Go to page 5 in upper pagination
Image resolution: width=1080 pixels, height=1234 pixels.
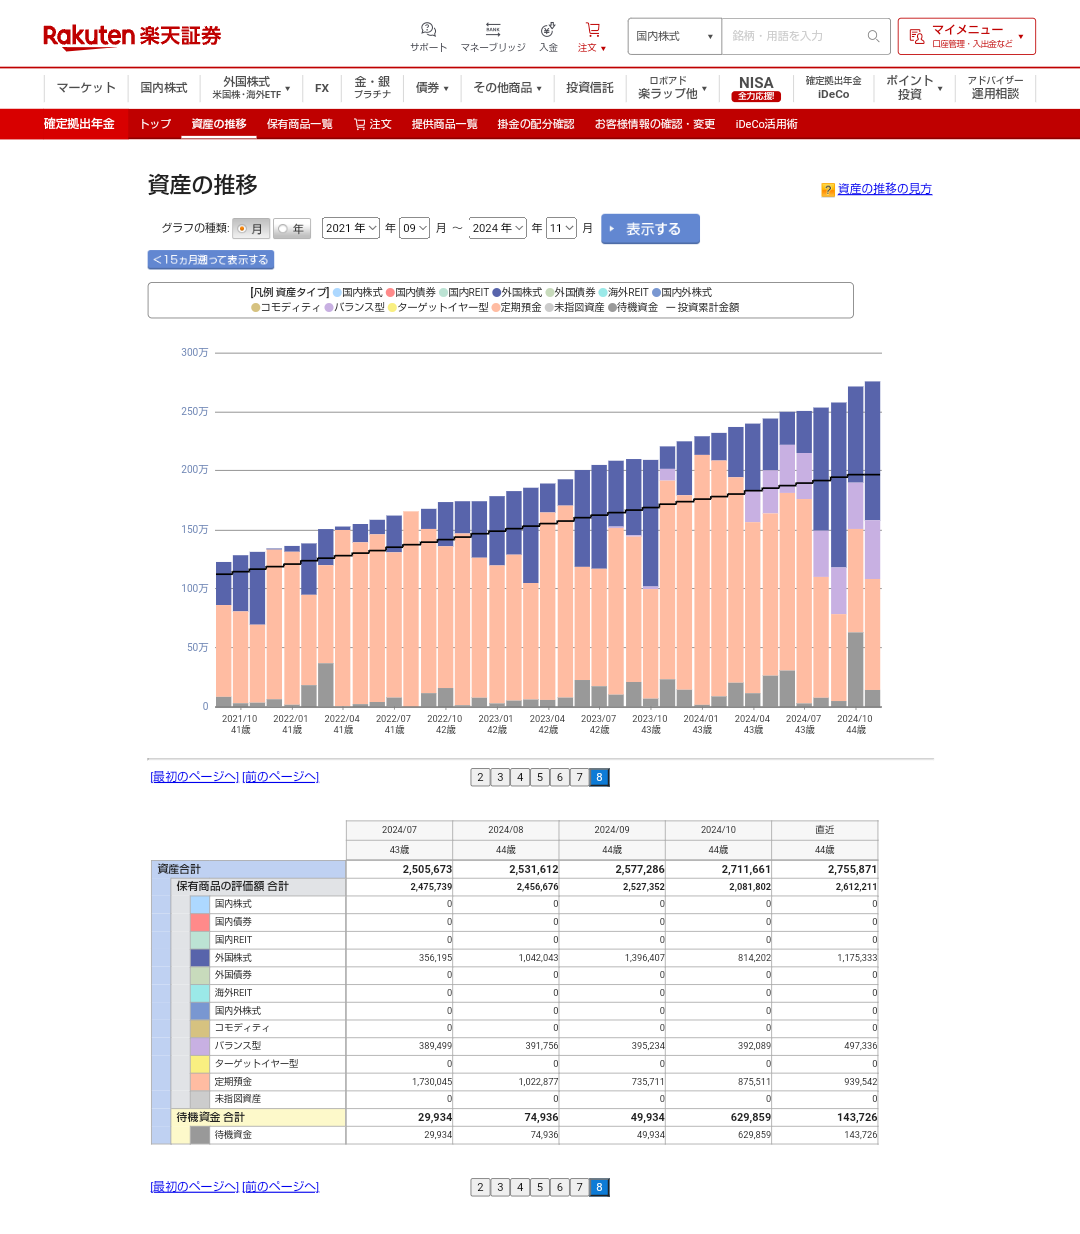pyautogui.click(x=540, y=777)
